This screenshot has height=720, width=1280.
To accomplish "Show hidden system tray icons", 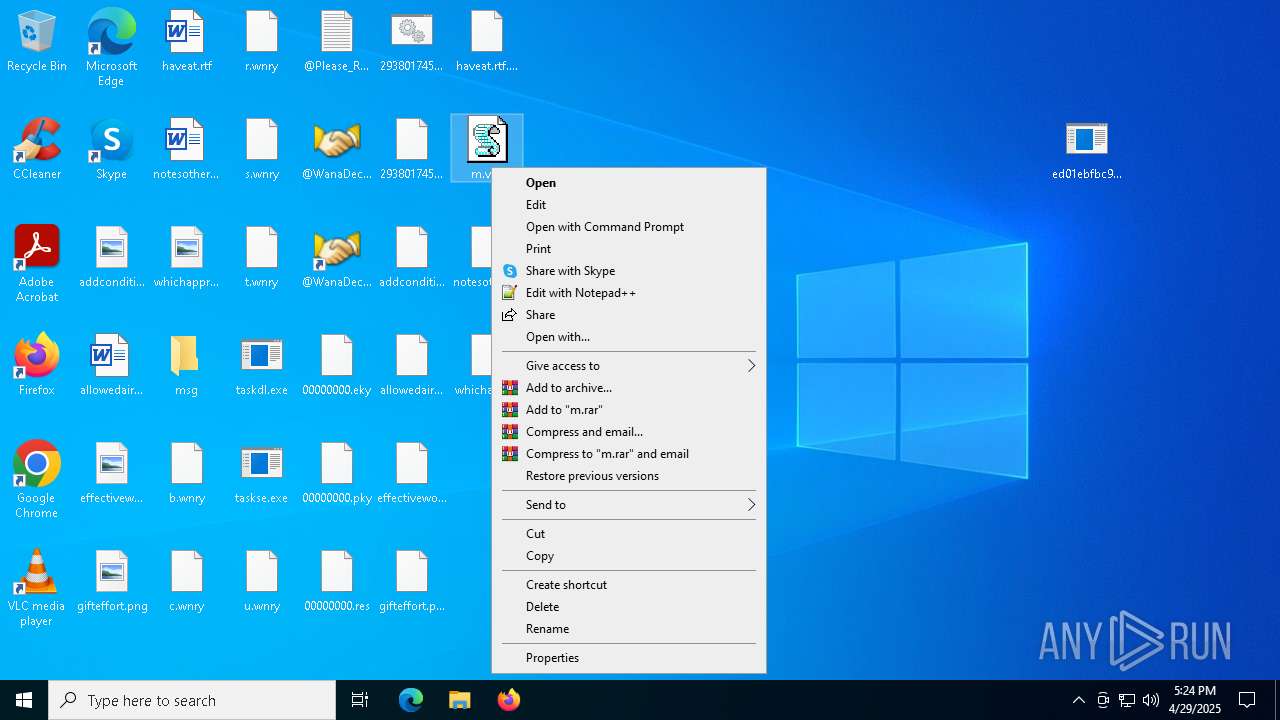I will (1079, 700).
